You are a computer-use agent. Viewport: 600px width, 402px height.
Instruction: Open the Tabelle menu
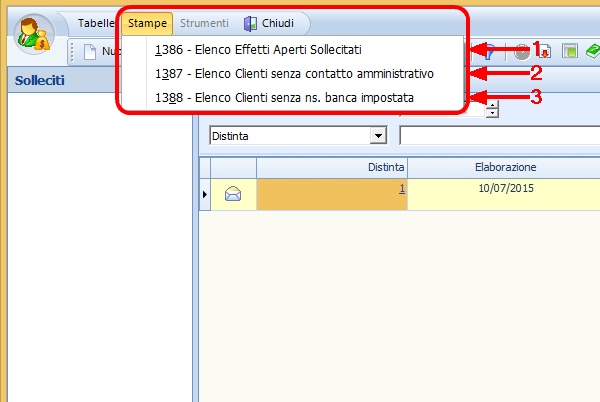[x=97, y=23]
